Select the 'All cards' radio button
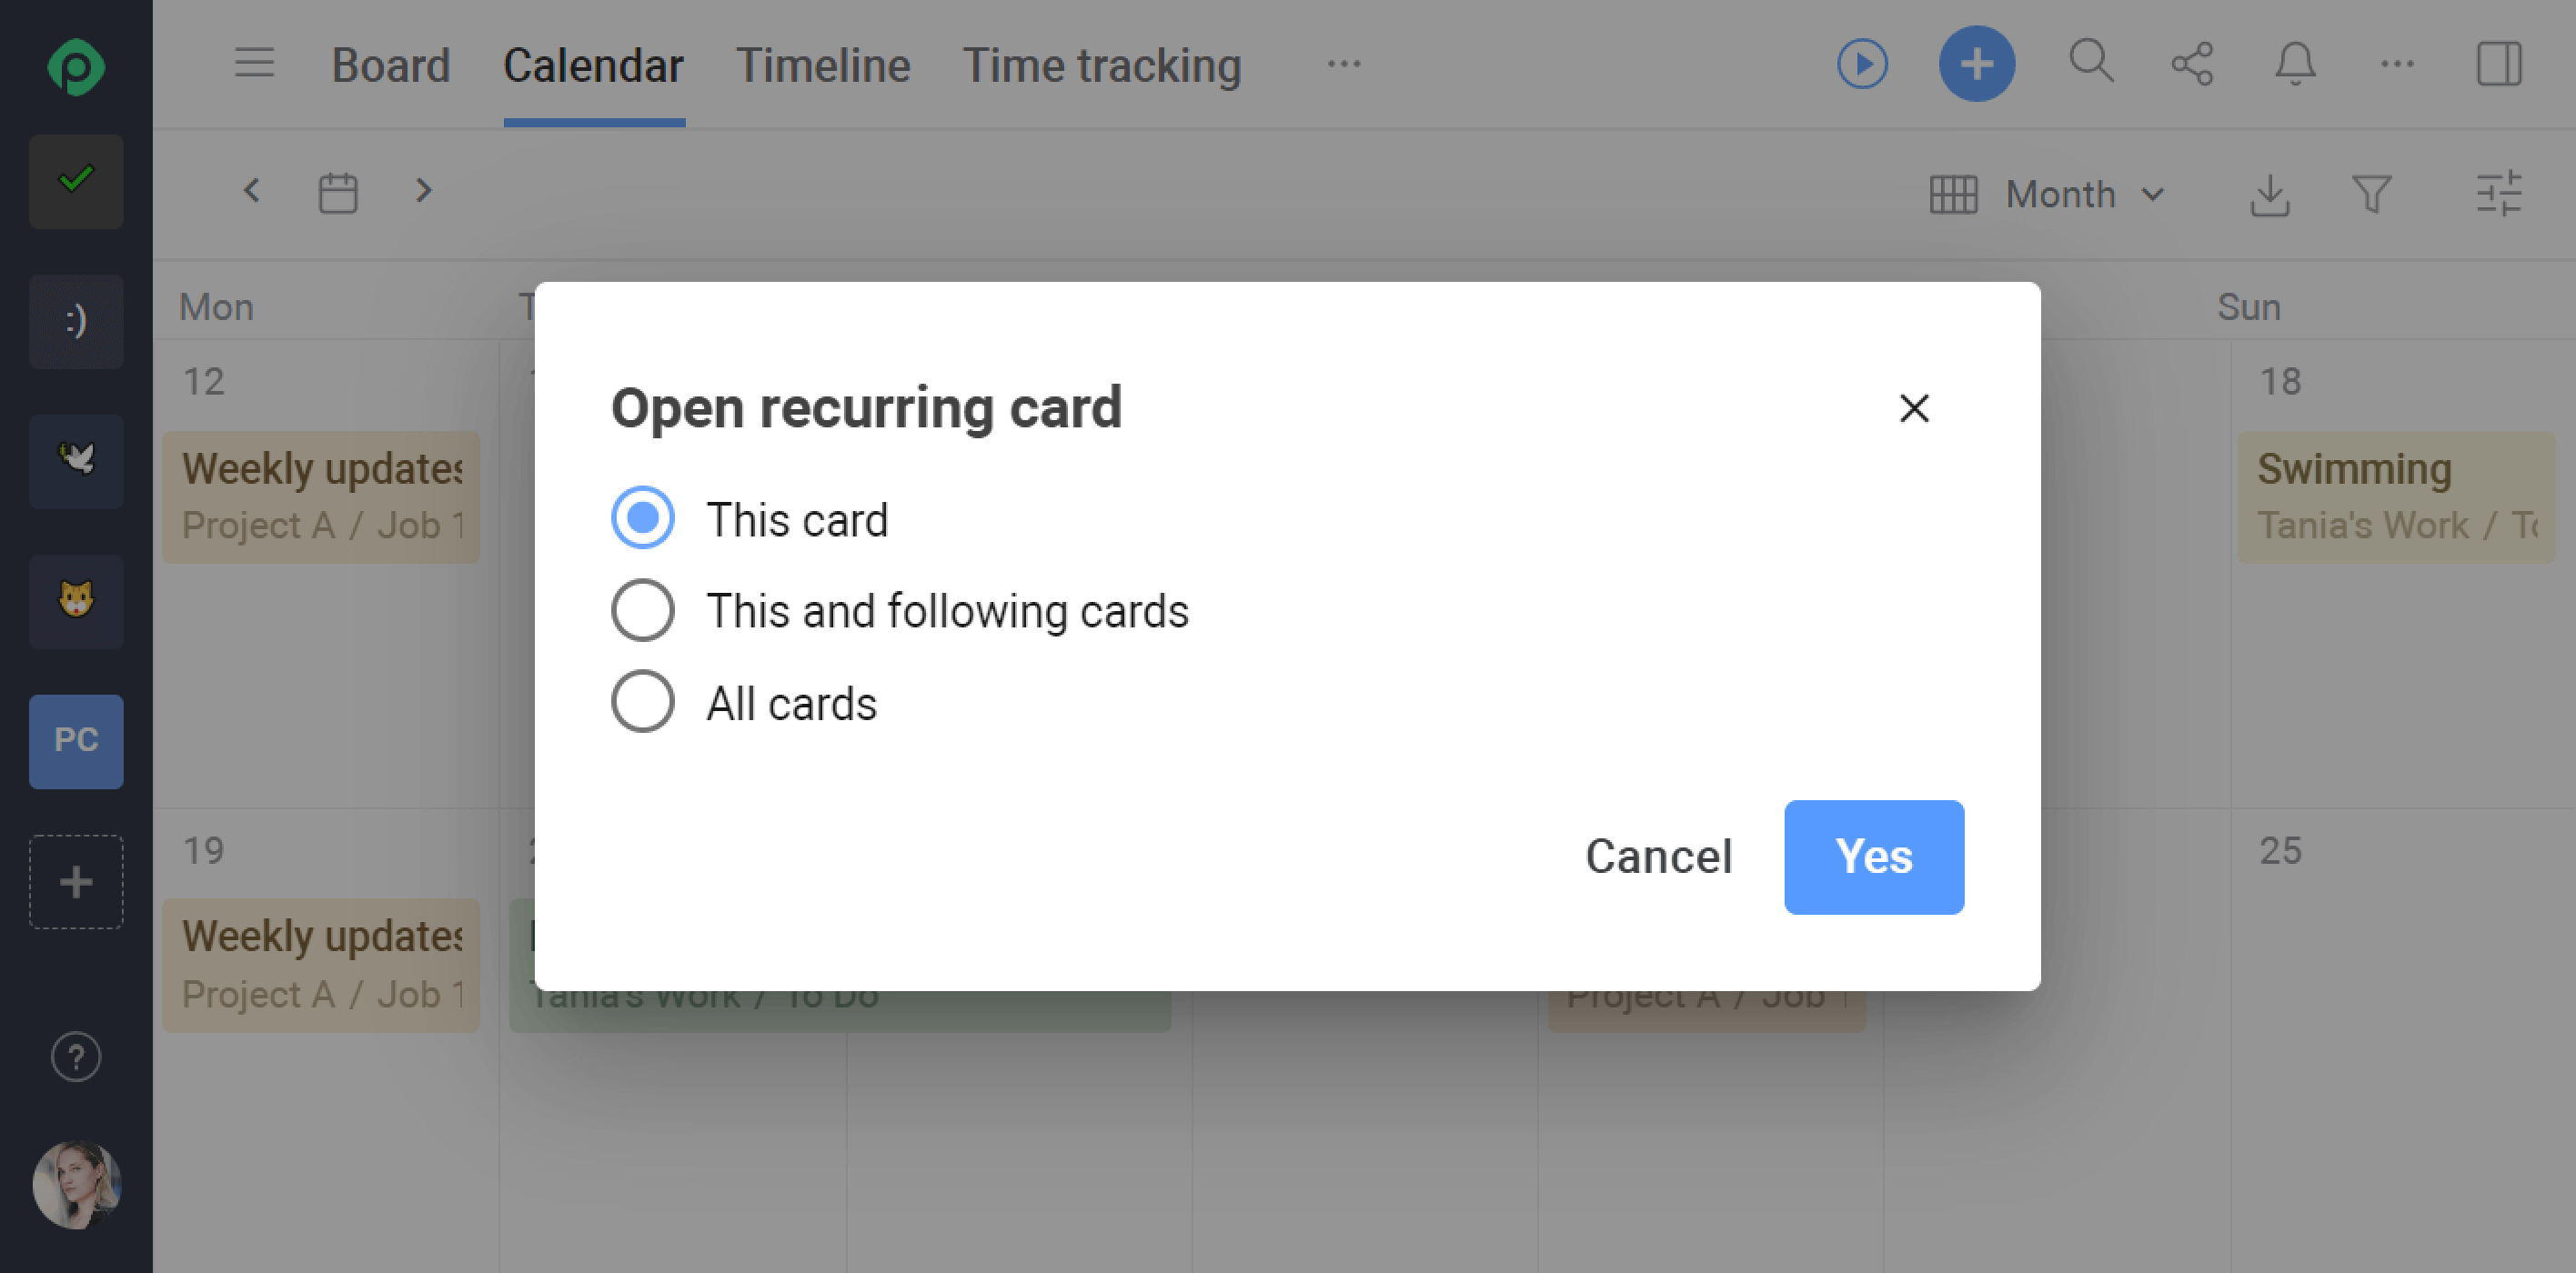This screenshot has height=1273, width=2576. 642,703
